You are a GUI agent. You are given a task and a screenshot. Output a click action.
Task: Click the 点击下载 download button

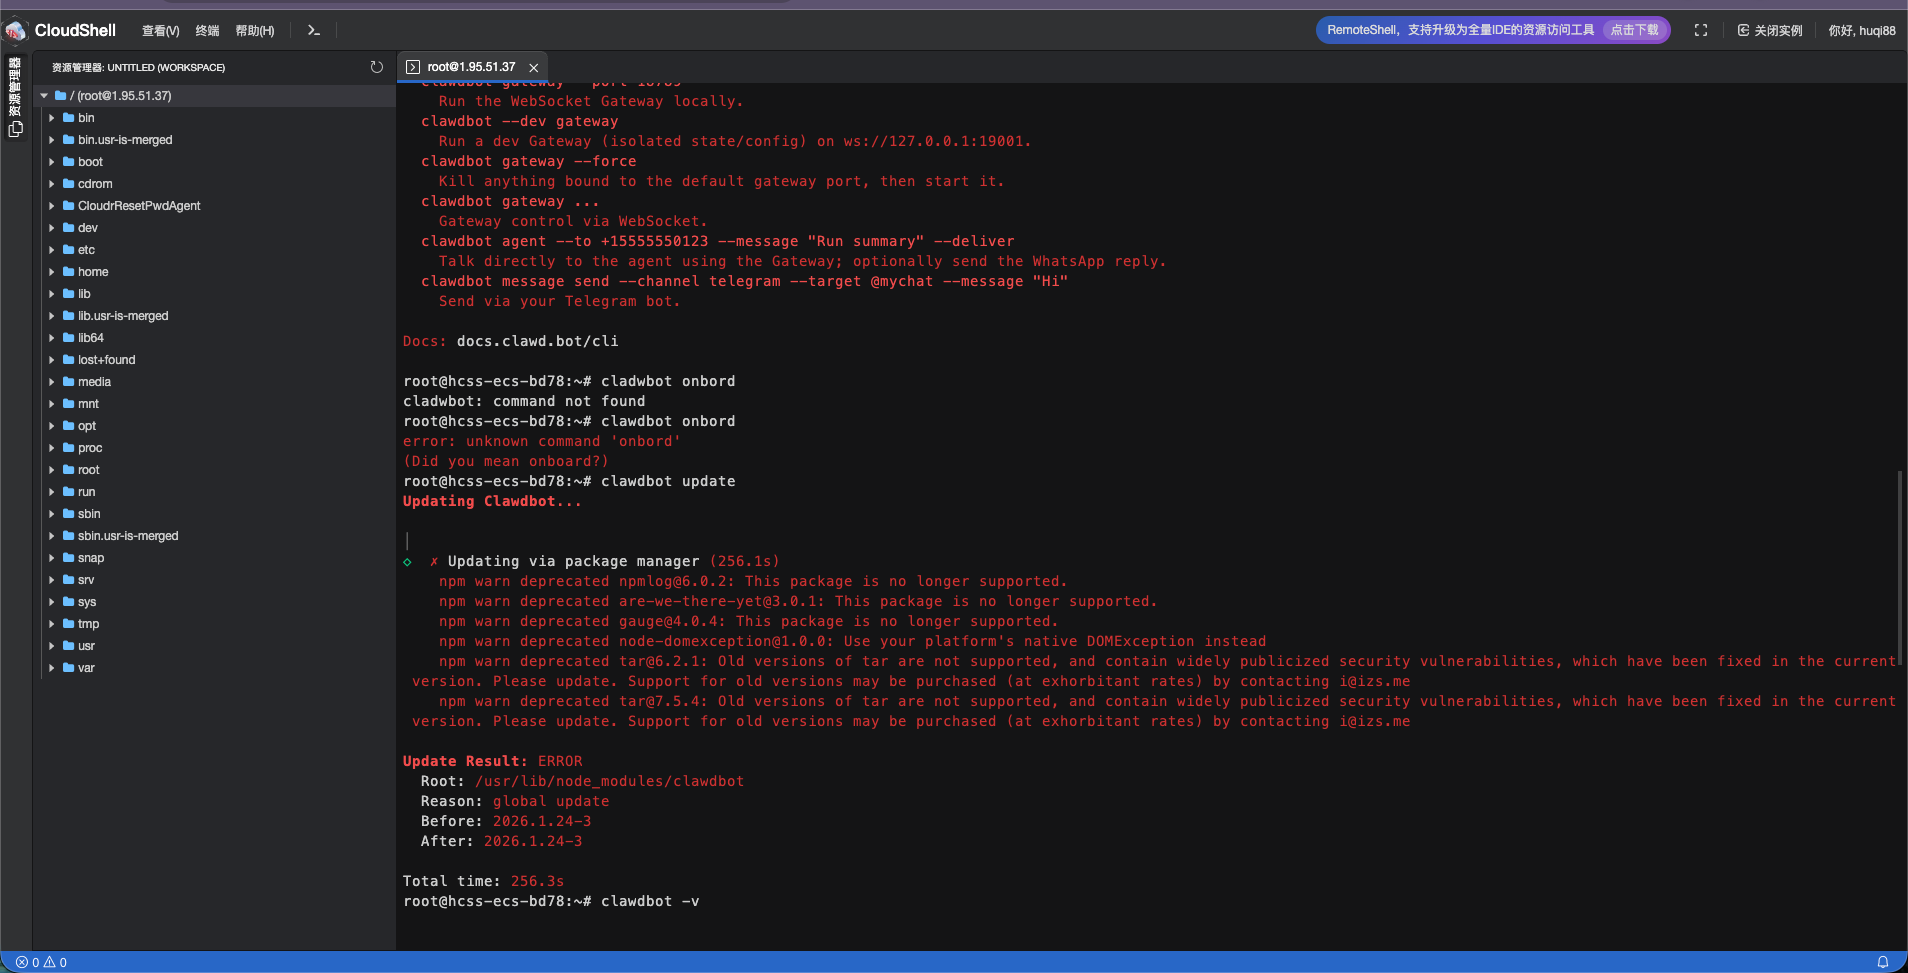tap(1634, 31)
